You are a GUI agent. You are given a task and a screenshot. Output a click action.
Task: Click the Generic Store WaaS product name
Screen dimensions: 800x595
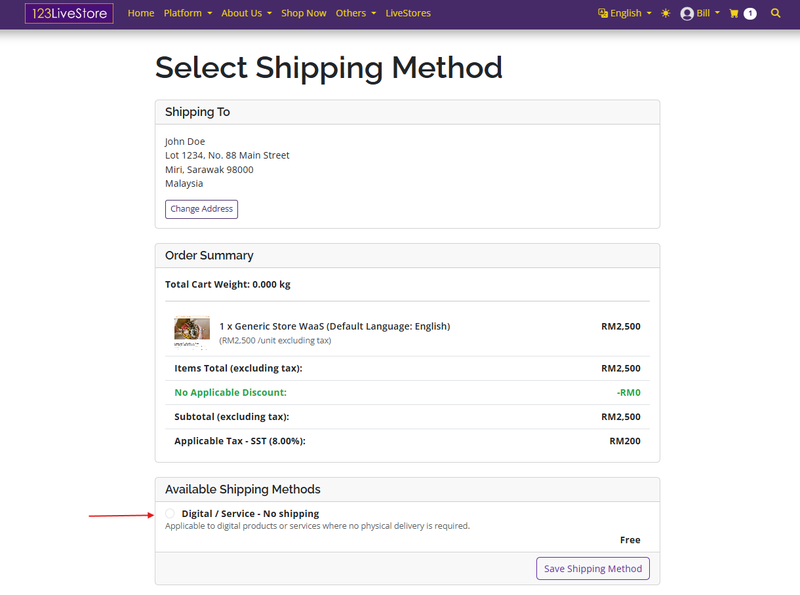335,326
